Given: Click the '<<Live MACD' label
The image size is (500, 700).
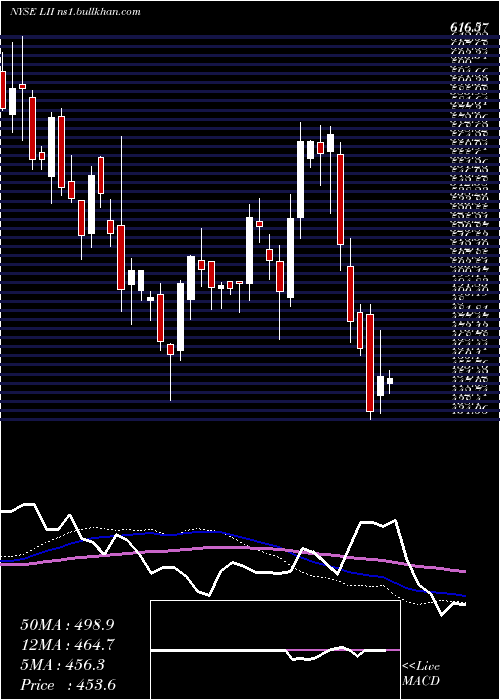Looking at the screenshot, I should coord(421,674).
